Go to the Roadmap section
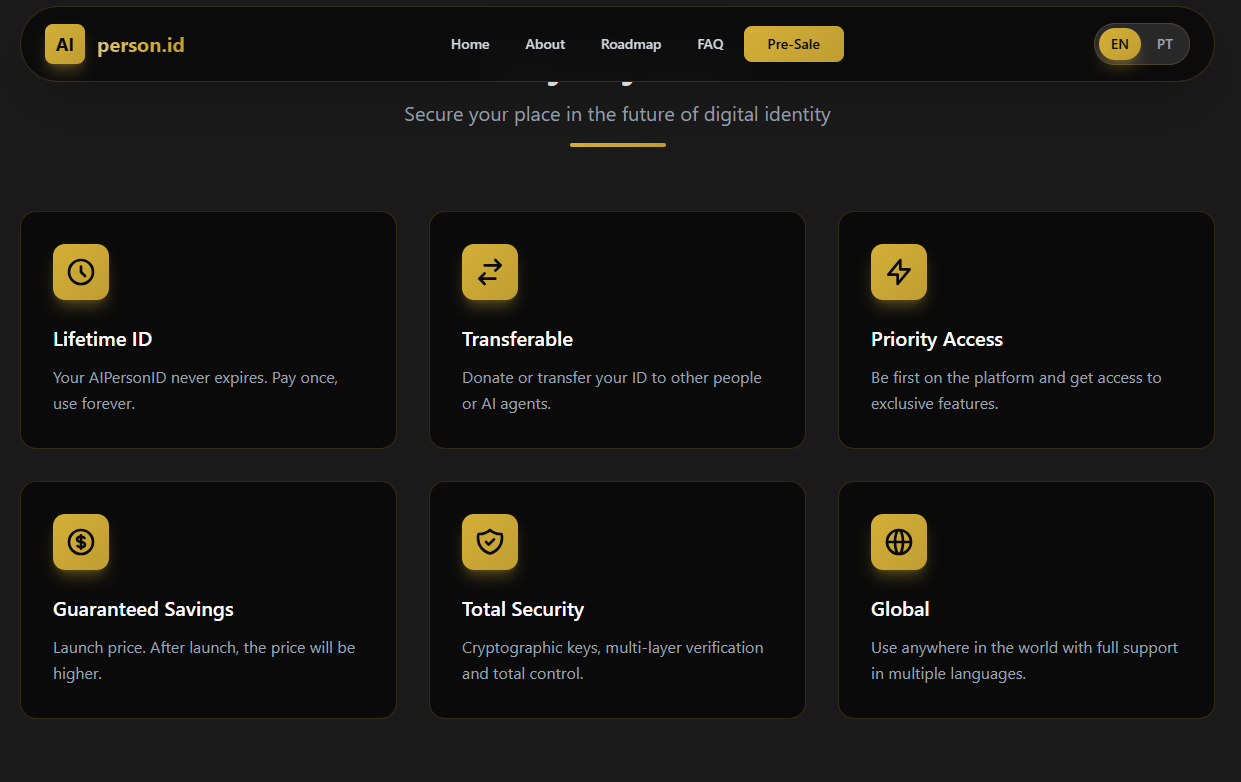The height and width of the screenshot is (782, 1241). click(631, 44)
